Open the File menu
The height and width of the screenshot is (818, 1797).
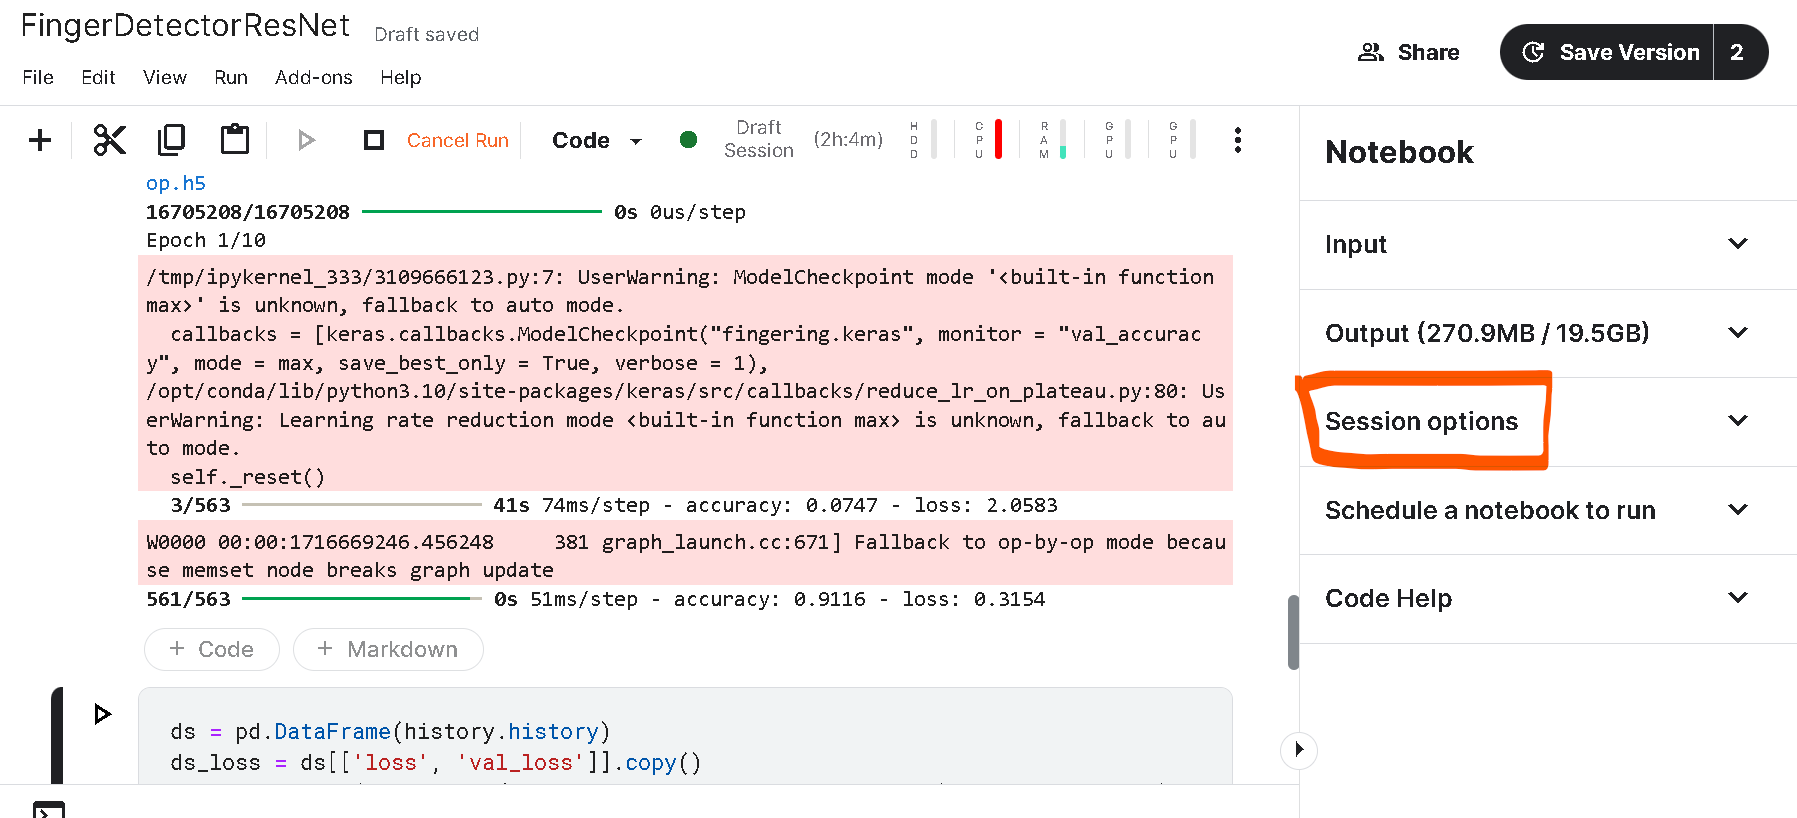point(38,77)
